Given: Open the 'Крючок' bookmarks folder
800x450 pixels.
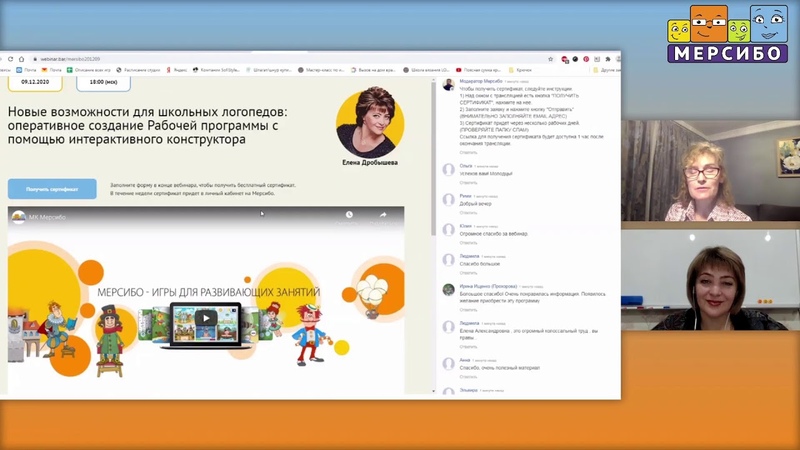Looking at the screenshot, I should 520,70.
